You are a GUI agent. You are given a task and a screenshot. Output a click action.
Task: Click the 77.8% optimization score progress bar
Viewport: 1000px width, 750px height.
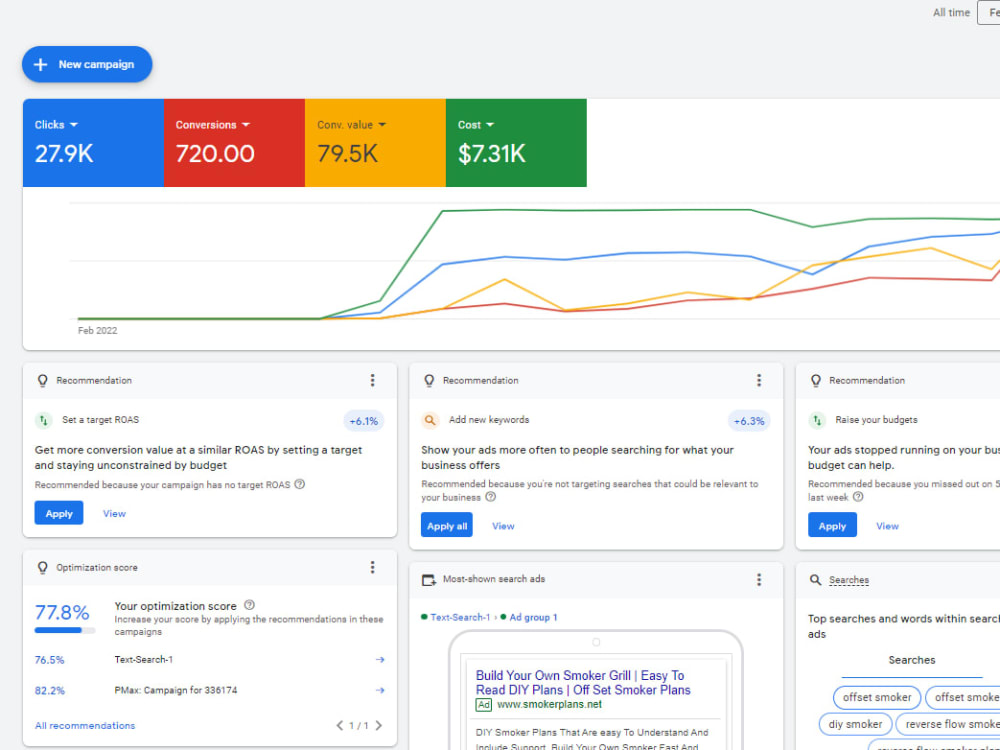(64, 631)
